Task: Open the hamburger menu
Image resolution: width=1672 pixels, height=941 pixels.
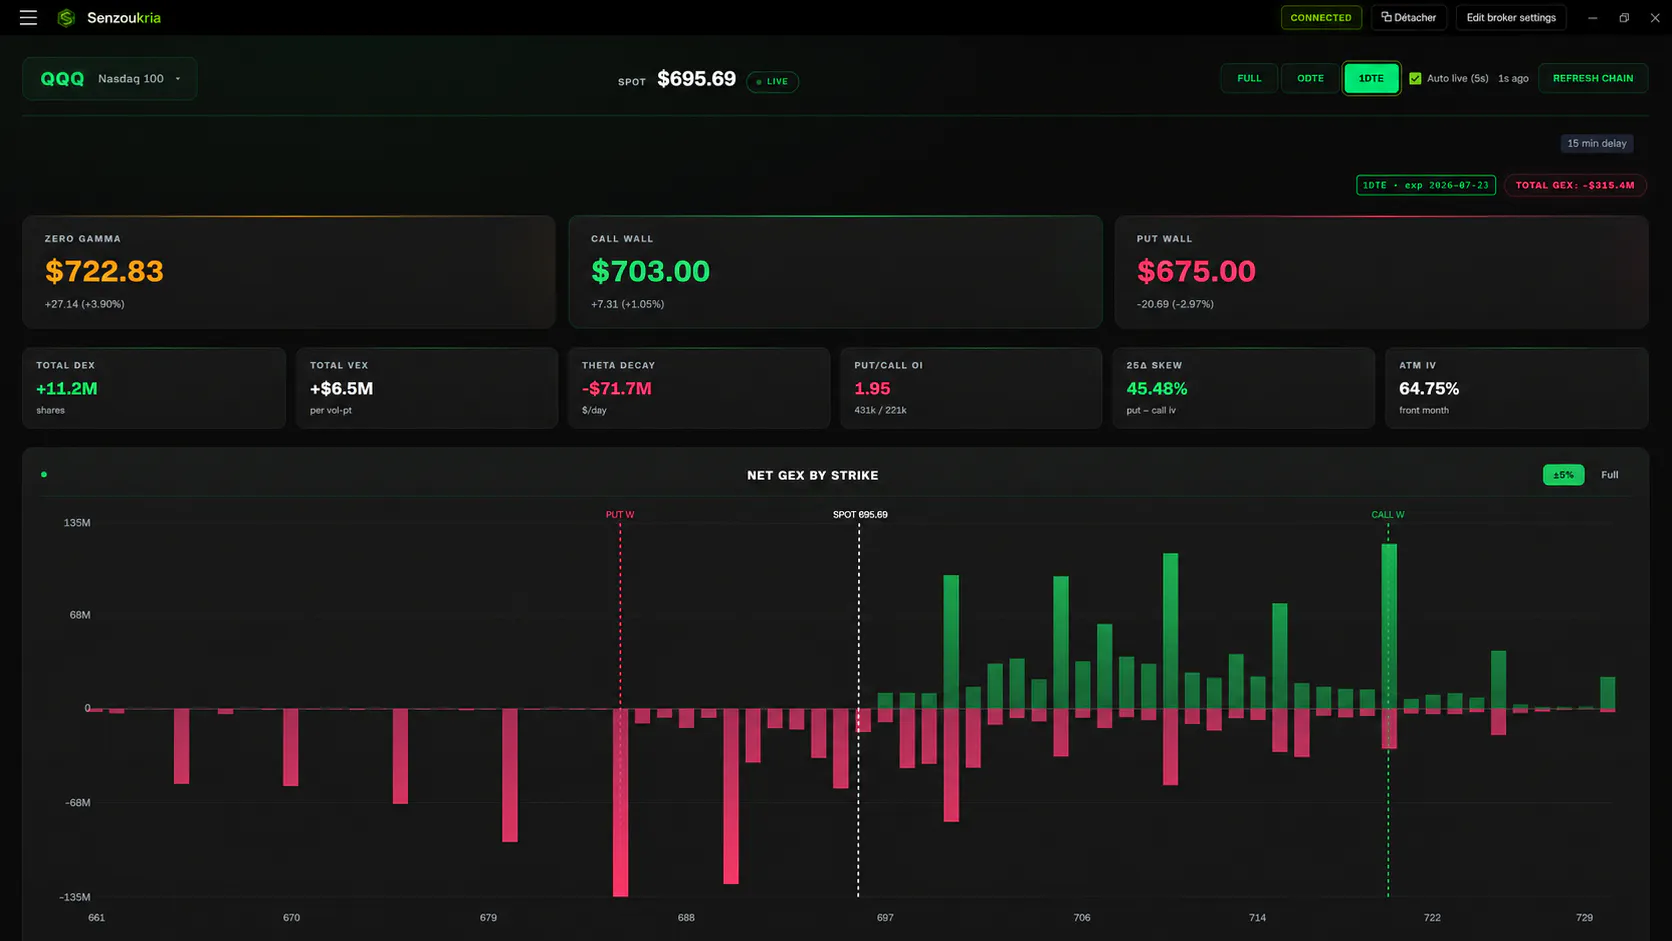Action: [28, 18]
